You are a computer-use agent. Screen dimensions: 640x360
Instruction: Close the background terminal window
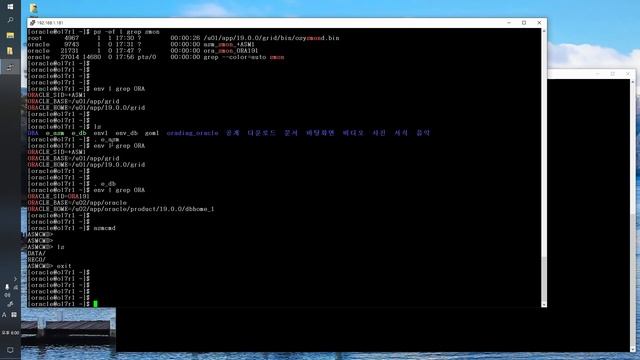(x=628, y=74)
